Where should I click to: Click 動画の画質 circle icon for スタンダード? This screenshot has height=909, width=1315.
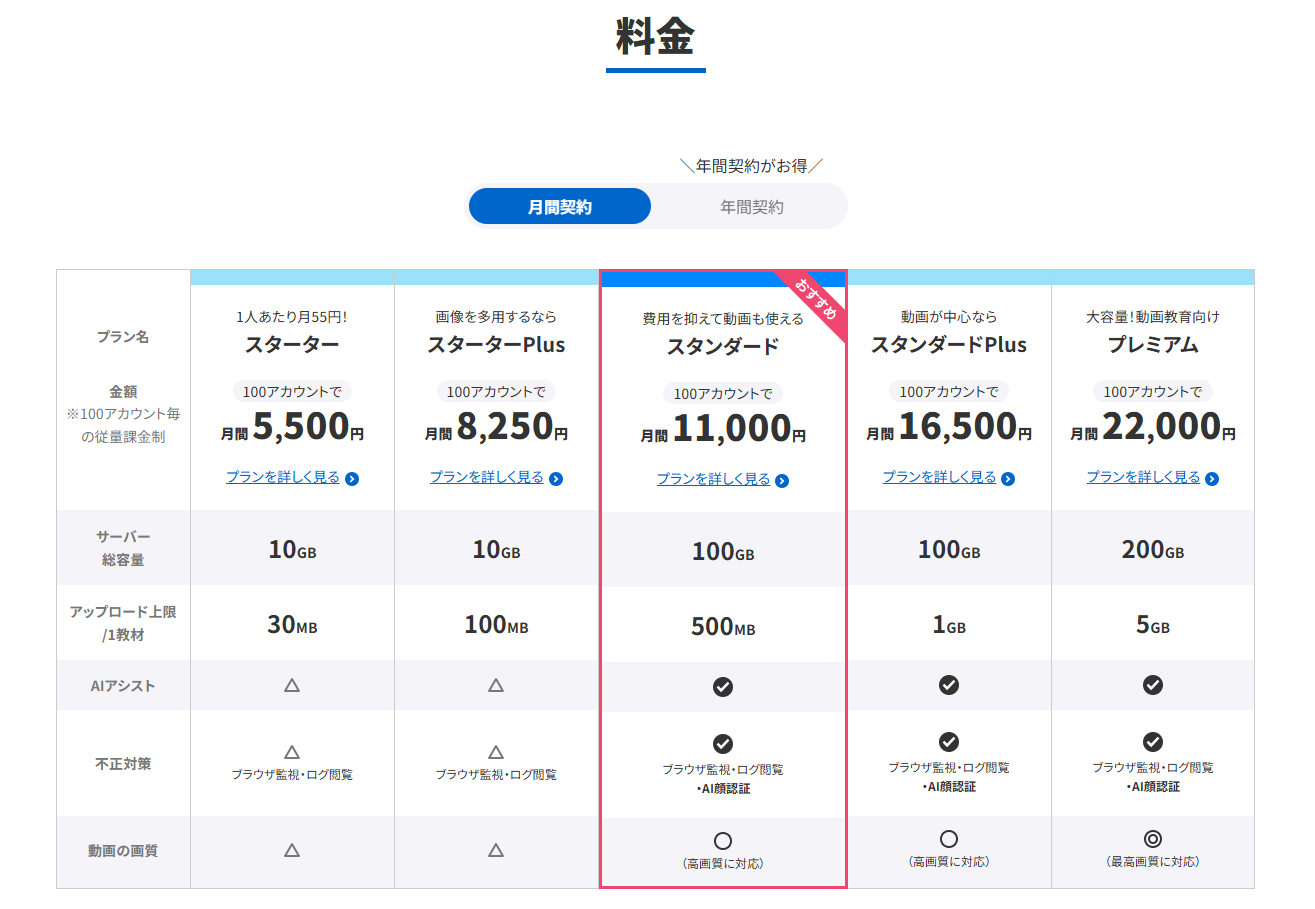click(723, 841)
